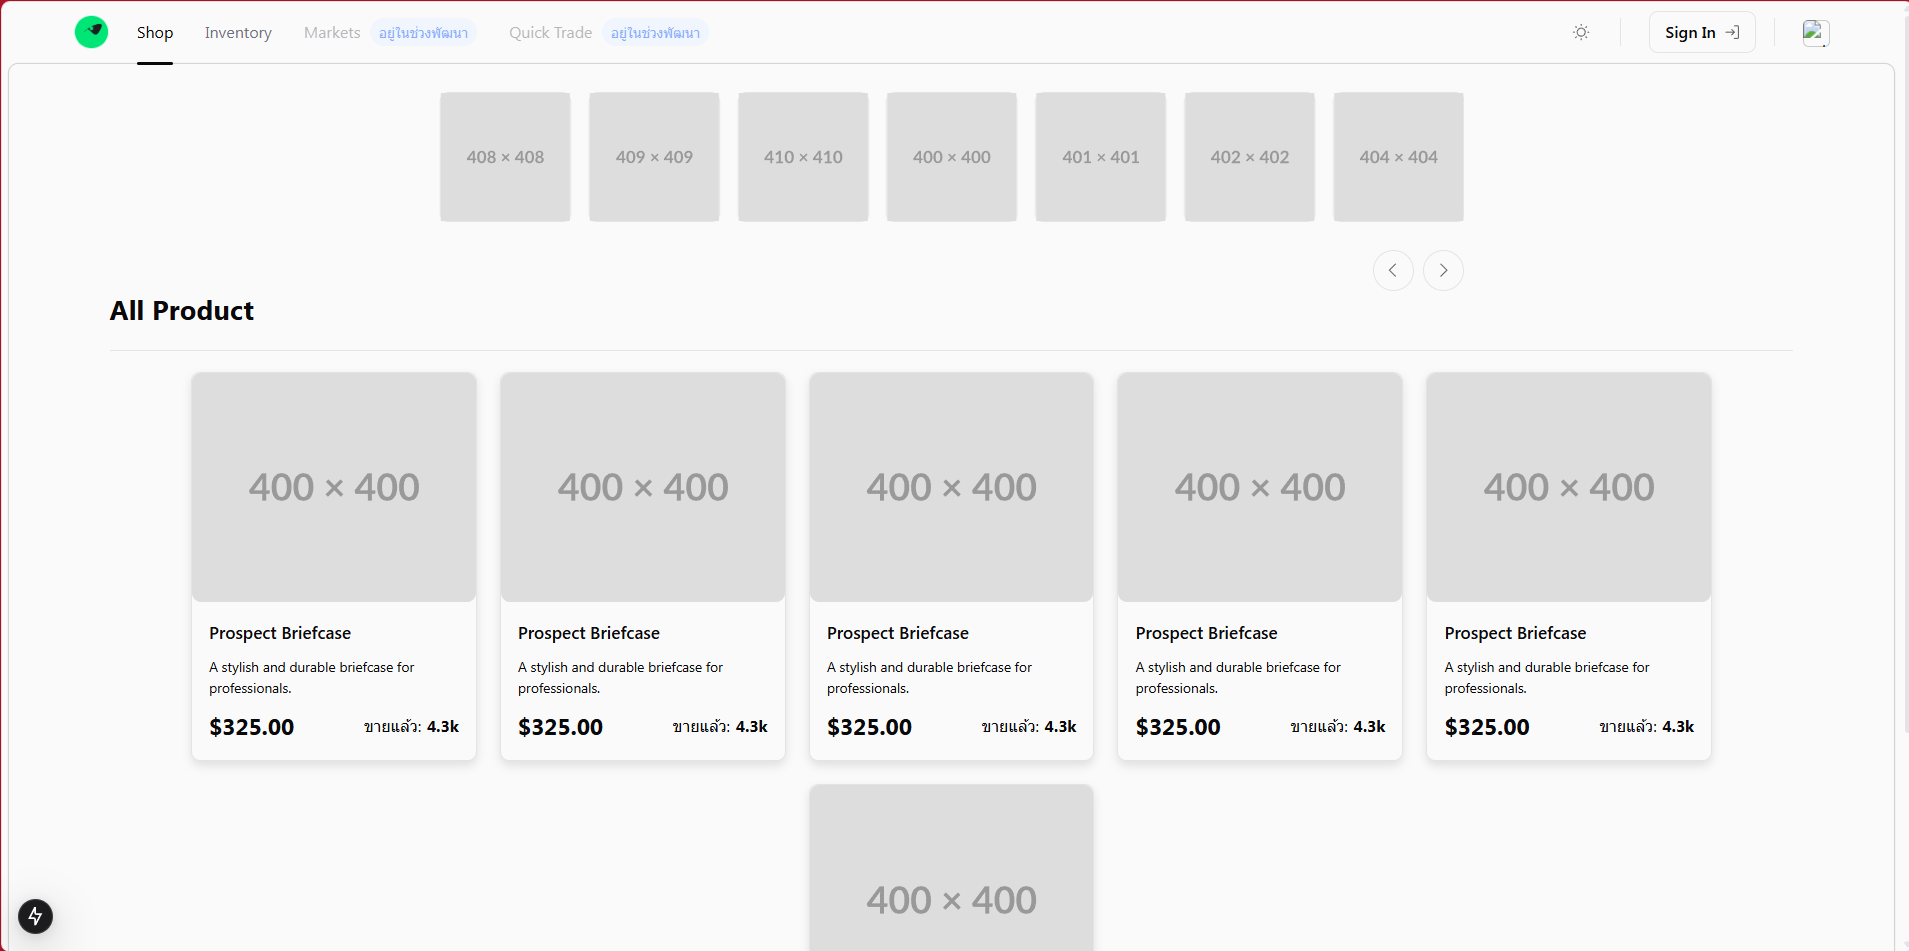
Task: Open the first Prospect Briefcase product card
Action: tap(334, 566)
